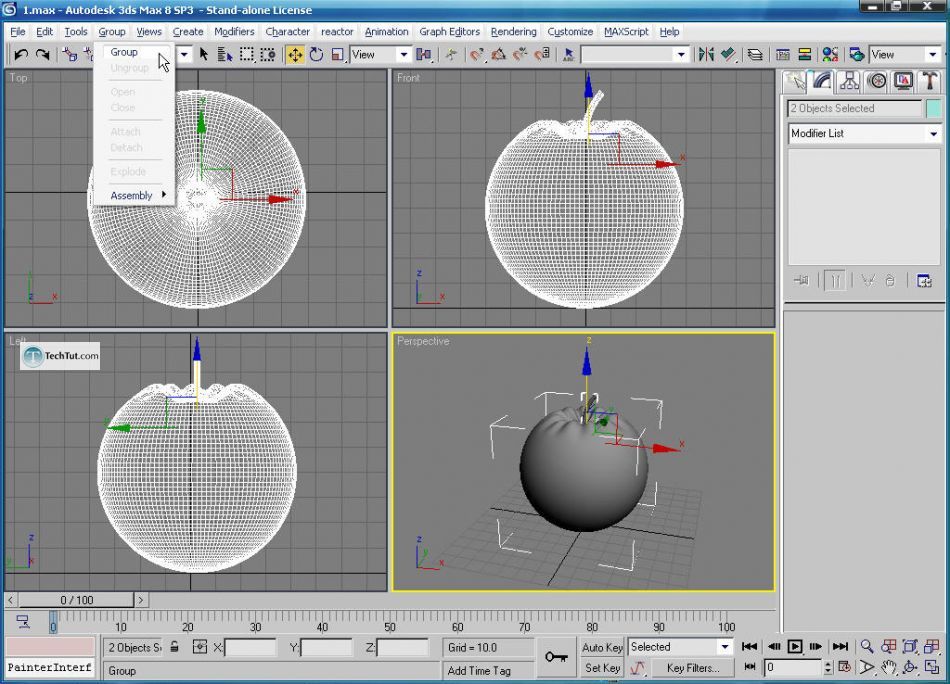Image resolution: width=950 pixels, height=684 pixels.
Task: Click the Pan View hand icon
Action: click(889, 668)
